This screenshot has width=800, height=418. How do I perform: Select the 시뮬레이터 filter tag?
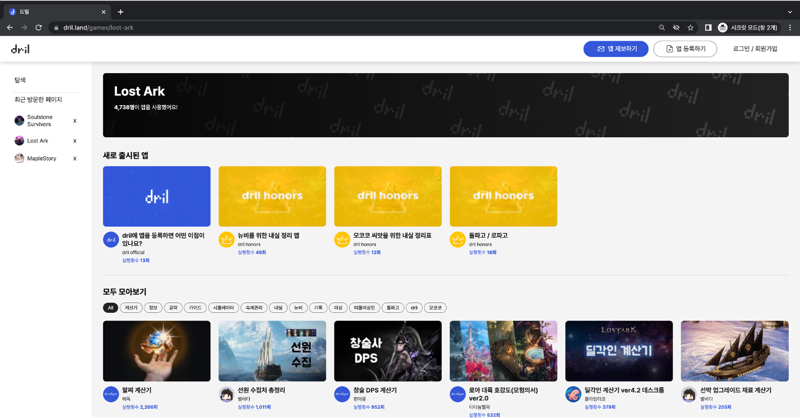pyautogui.click(x=223, y=308)
